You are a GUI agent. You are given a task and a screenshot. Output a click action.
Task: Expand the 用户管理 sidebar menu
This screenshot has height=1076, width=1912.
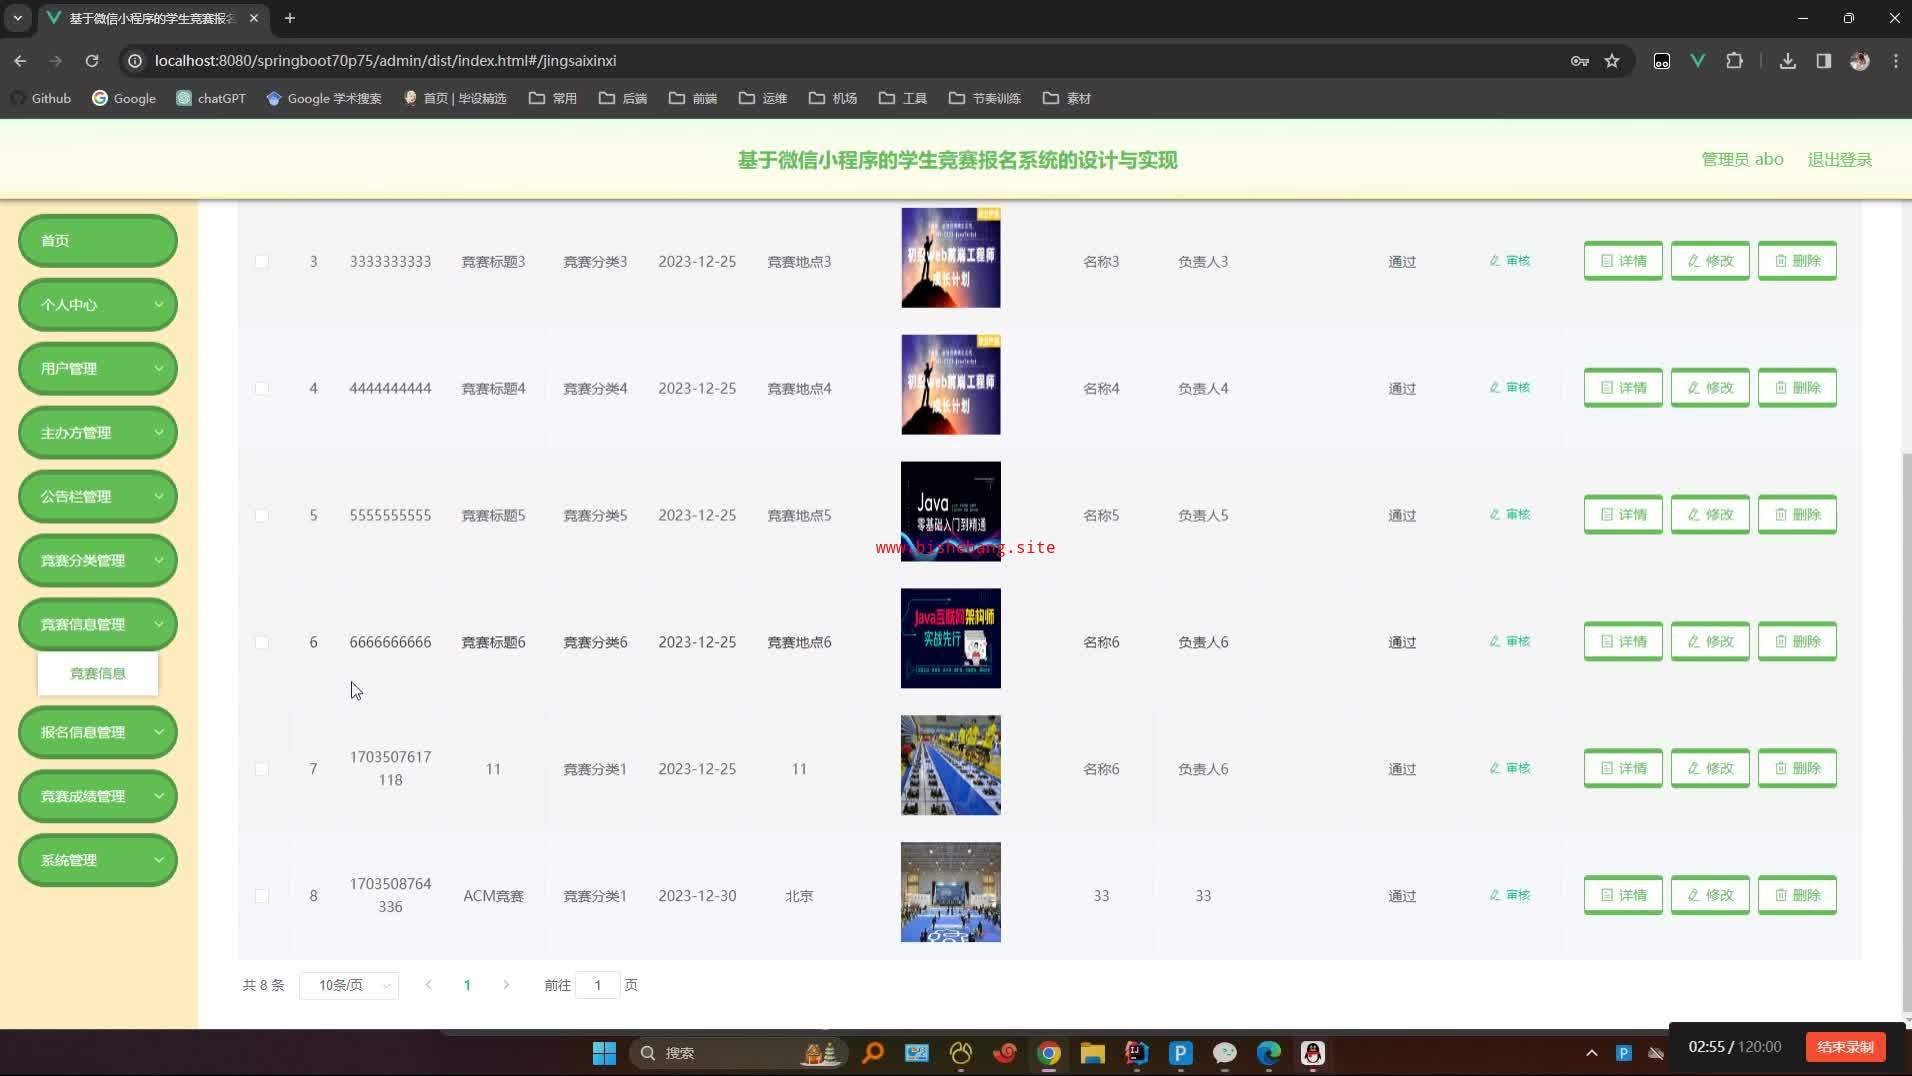click(98, 369)
